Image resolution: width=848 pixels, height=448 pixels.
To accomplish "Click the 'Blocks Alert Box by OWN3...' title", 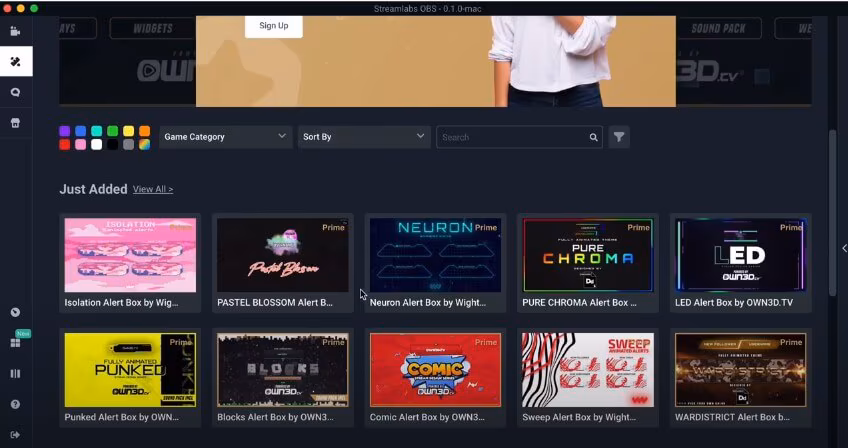I will 275,418.
